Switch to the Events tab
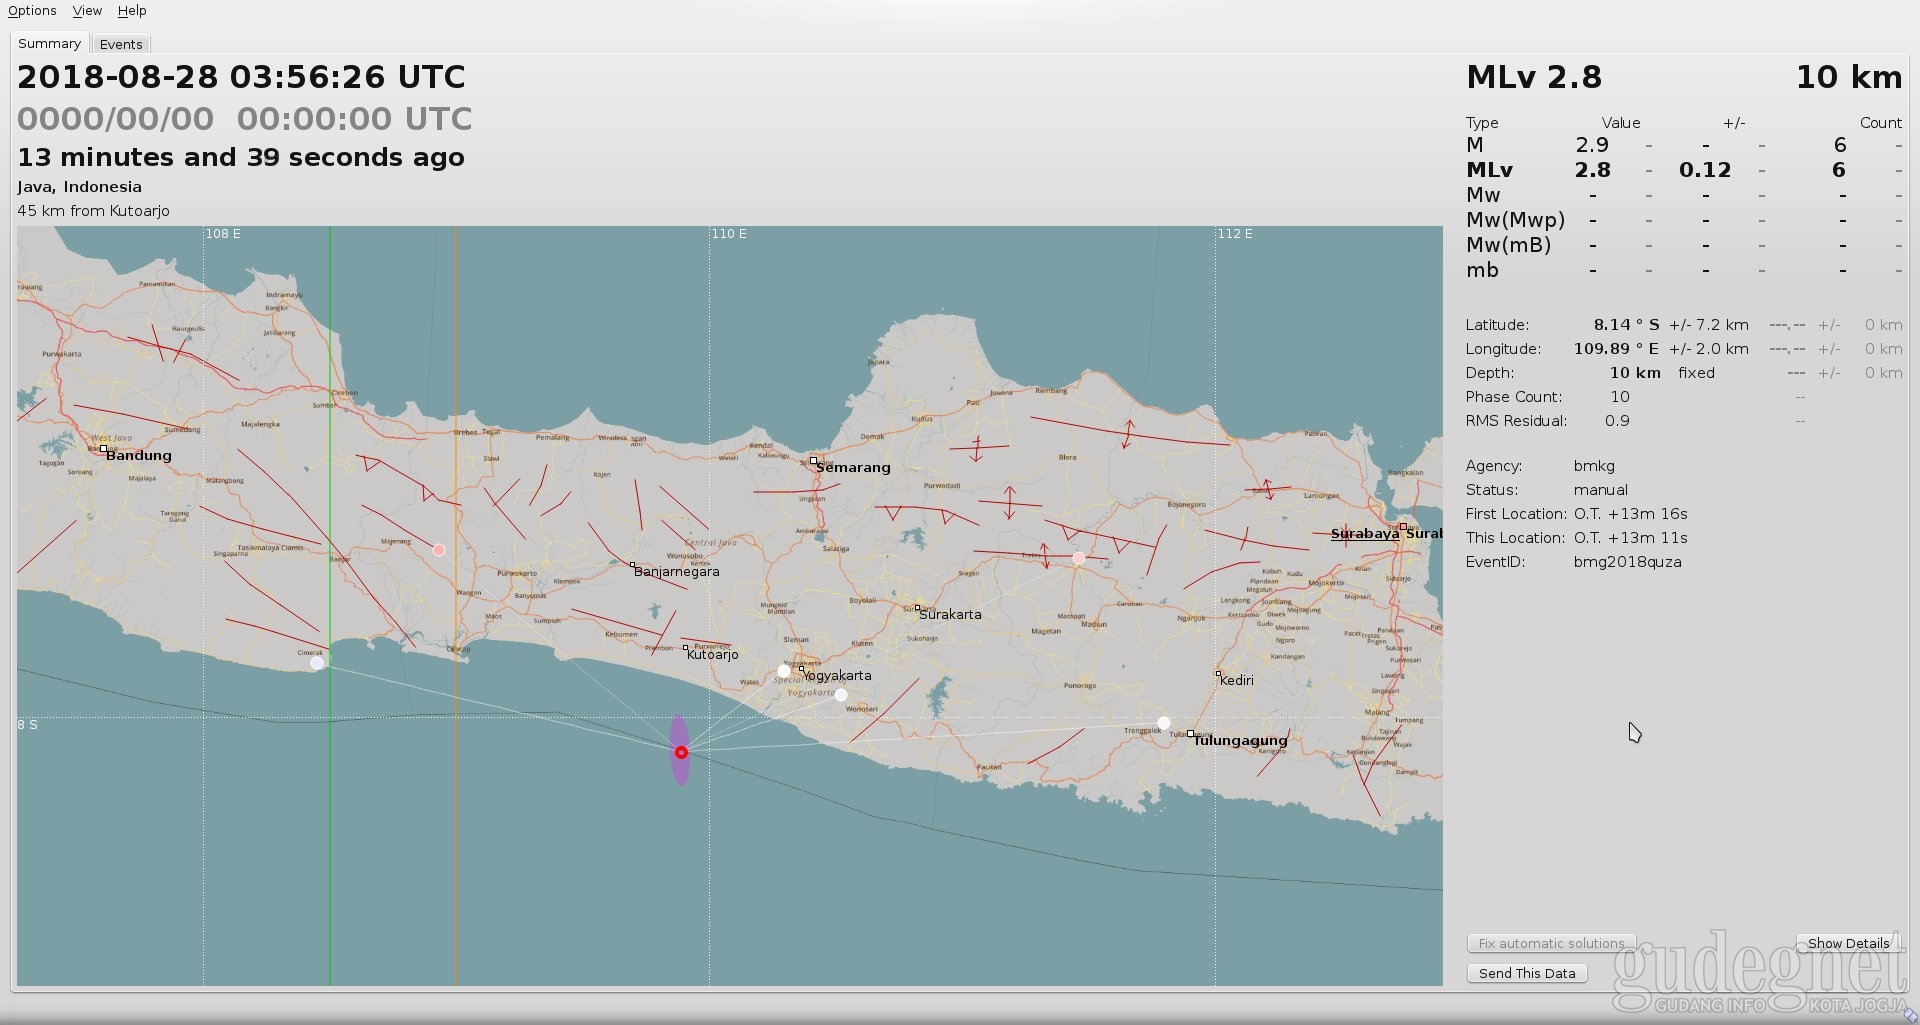 click(121, 44)
